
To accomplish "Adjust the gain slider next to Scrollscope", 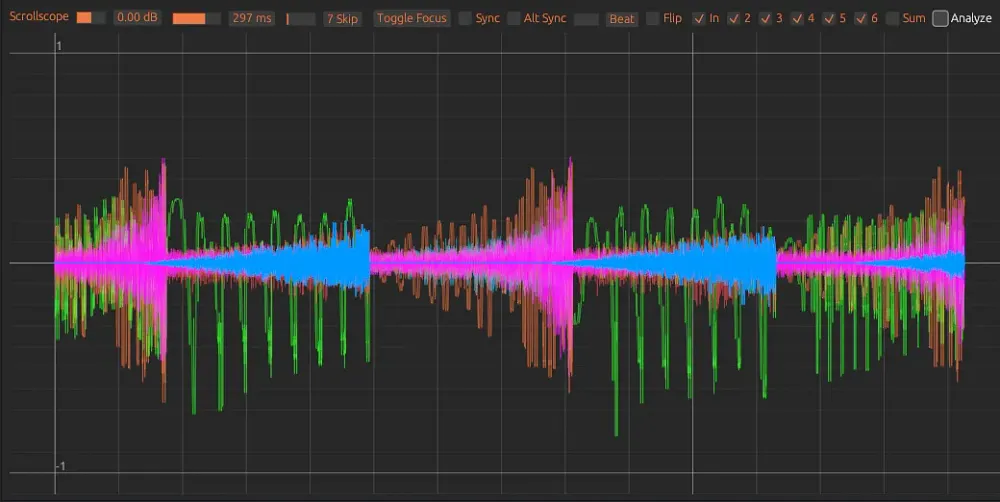I will [x=91, y=19].
